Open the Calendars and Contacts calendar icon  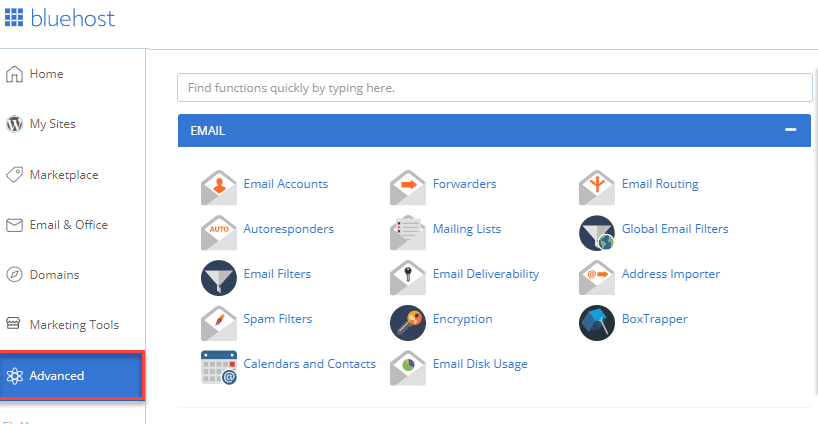coord(219,368)
